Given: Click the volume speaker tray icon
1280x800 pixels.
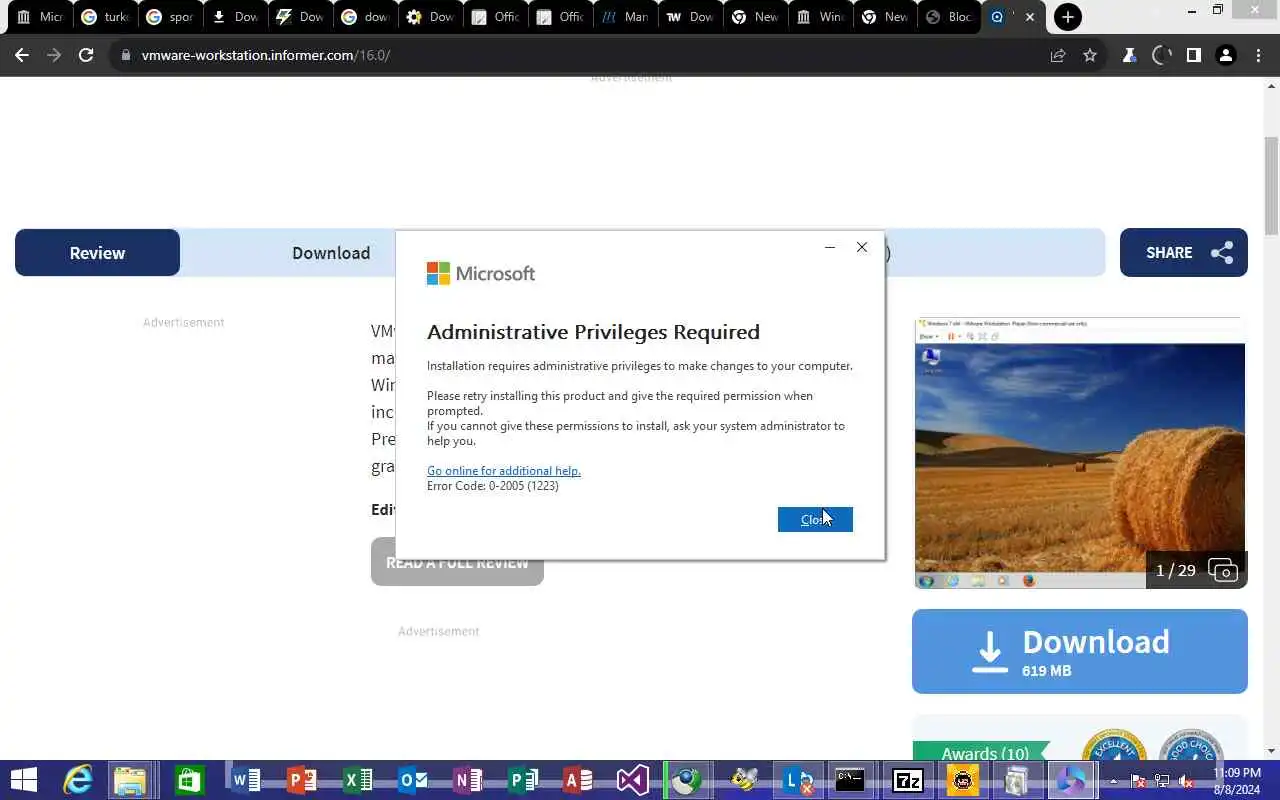Looking at the screenshot, I should point(1185,780).
